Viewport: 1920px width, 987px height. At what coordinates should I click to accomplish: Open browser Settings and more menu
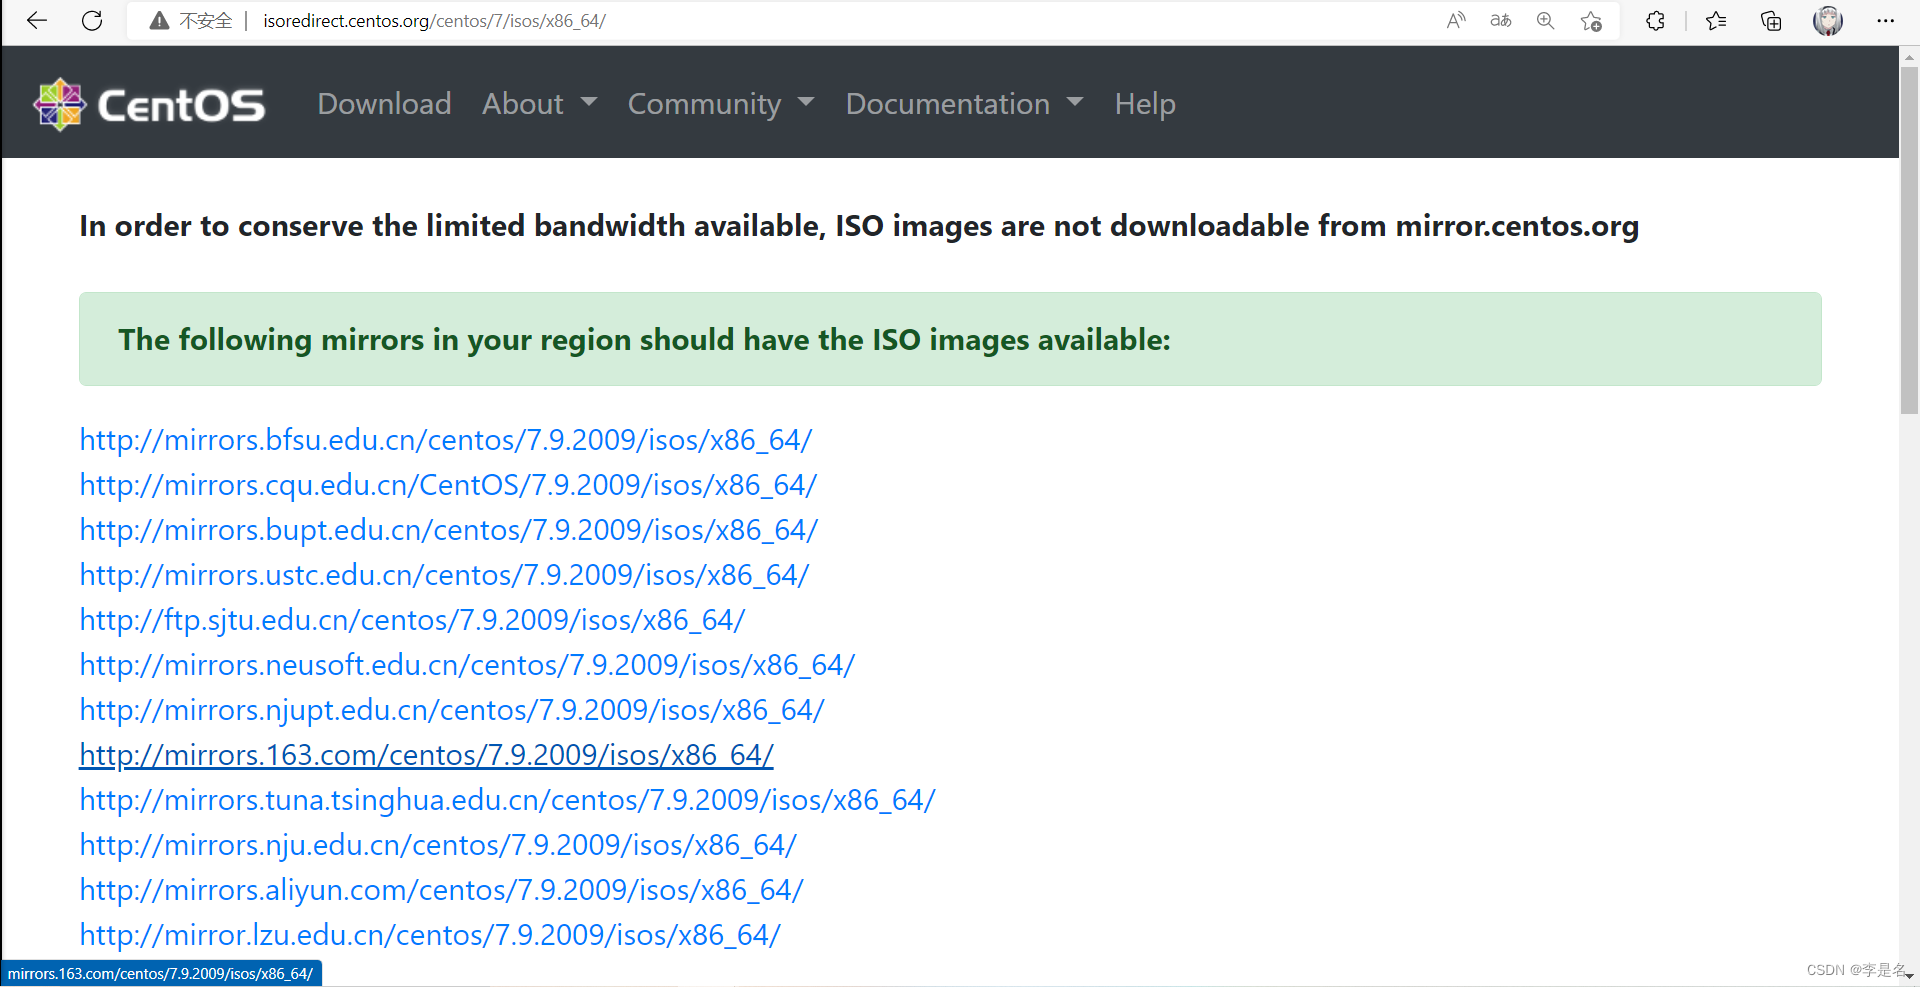(x=1886, y=21)
